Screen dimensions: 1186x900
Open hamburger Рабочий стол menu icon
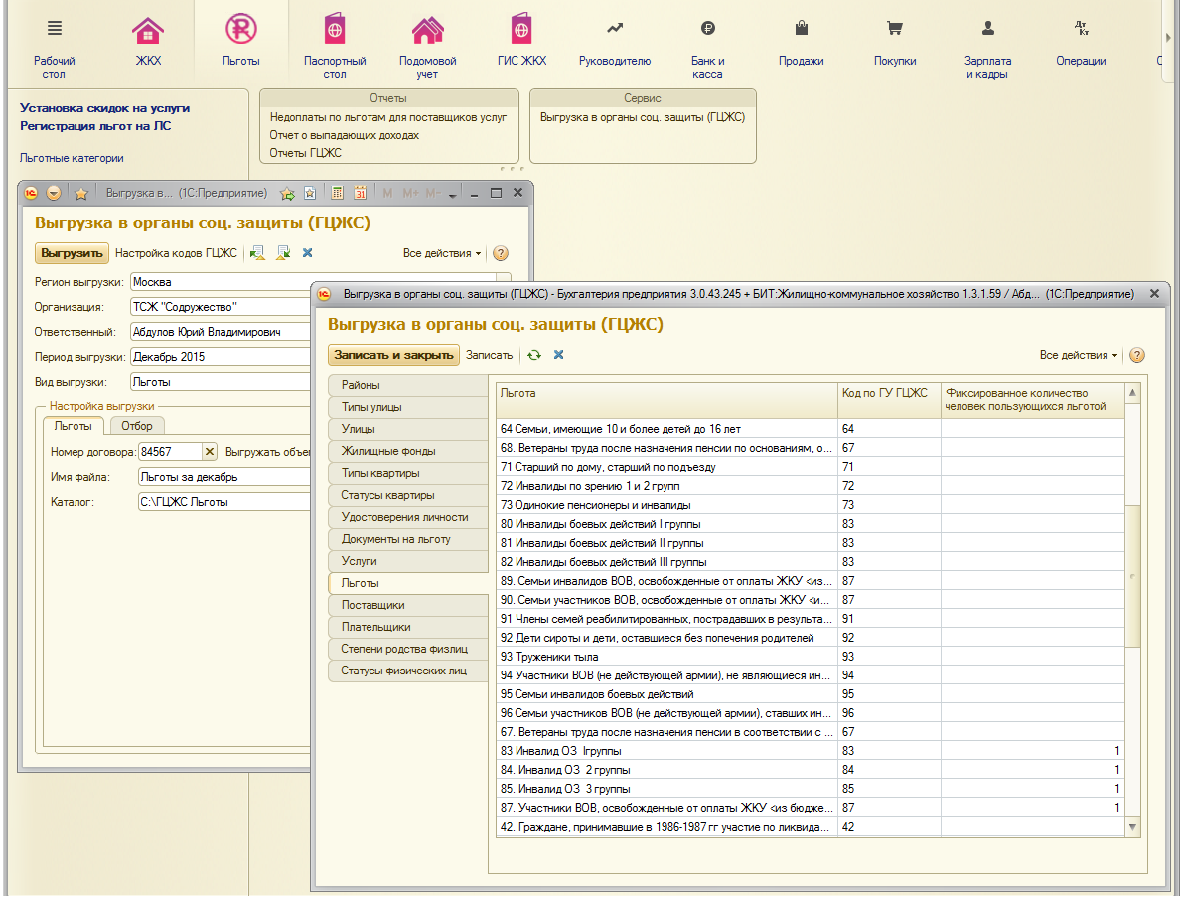click(x=54, y=29)
